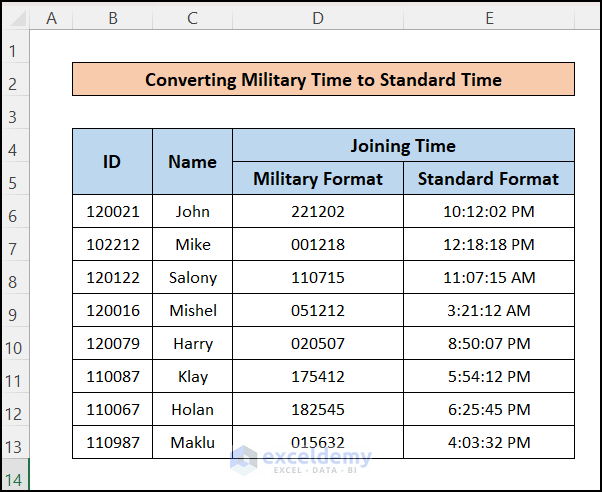Click the ID header cell
602x492 pixels.
pyautogui.click(x=112, y=161)
